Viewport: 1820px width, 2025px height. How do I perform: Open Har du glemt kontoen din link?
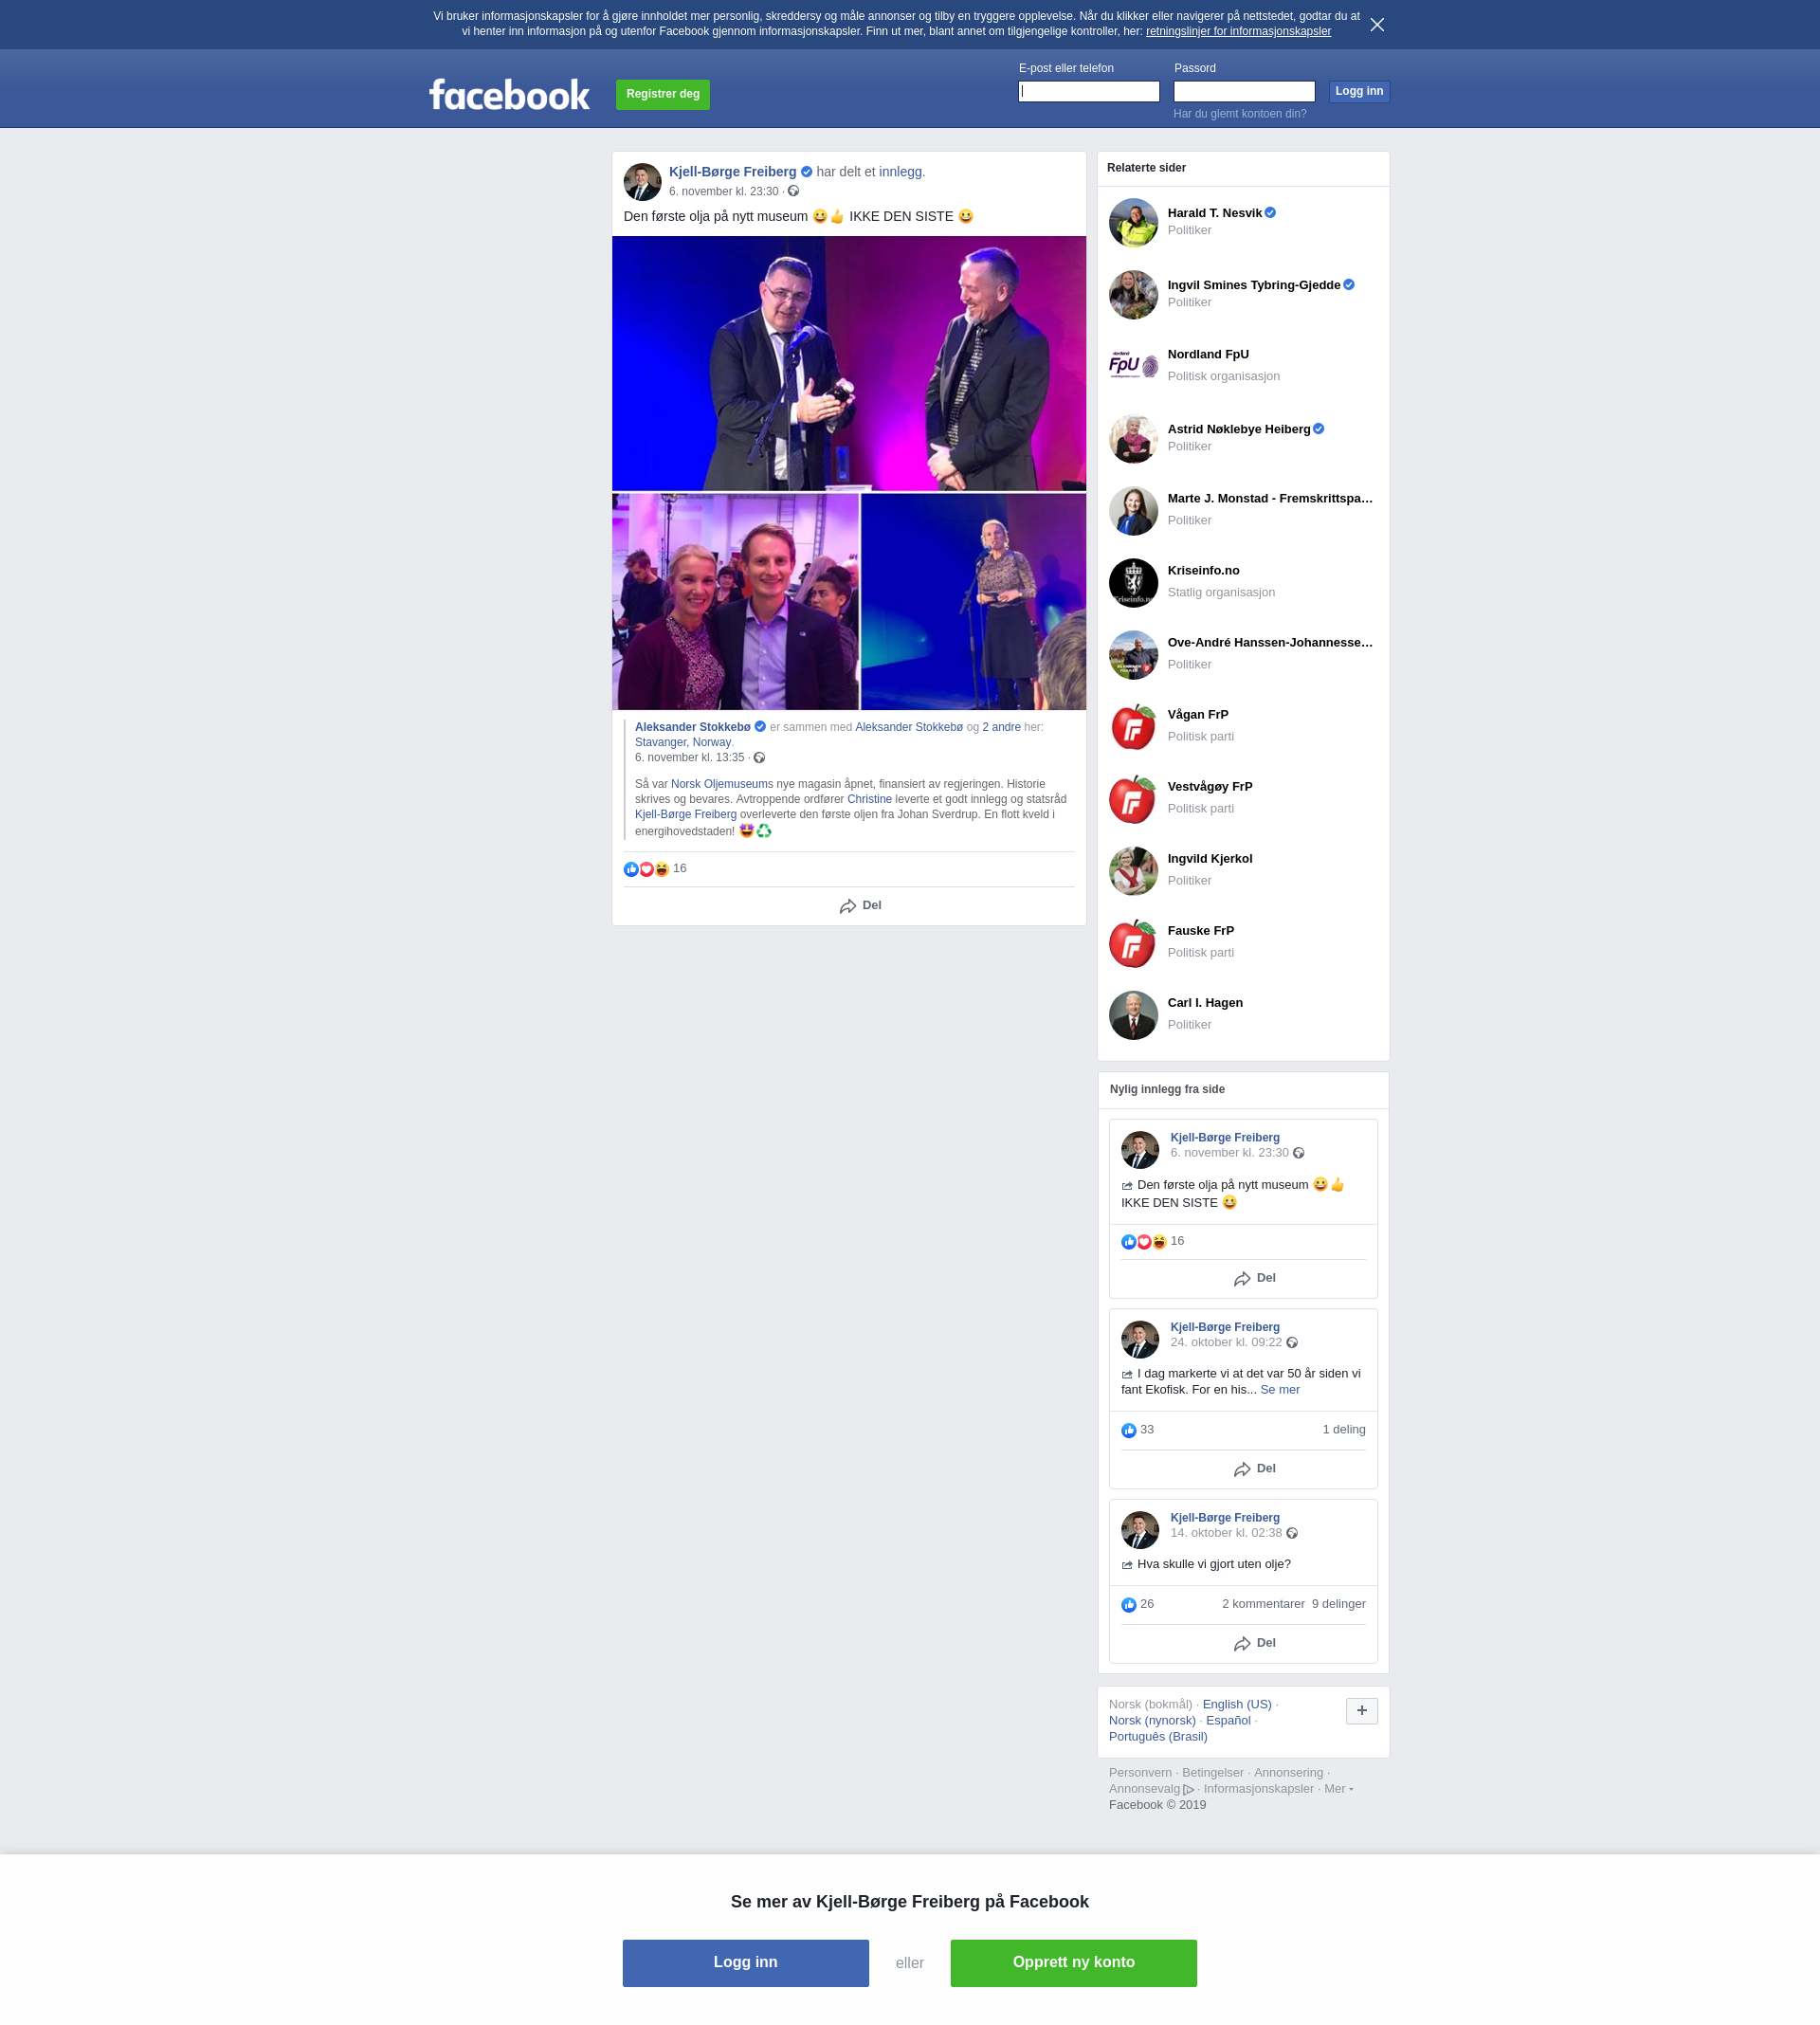coord(1239,114)
